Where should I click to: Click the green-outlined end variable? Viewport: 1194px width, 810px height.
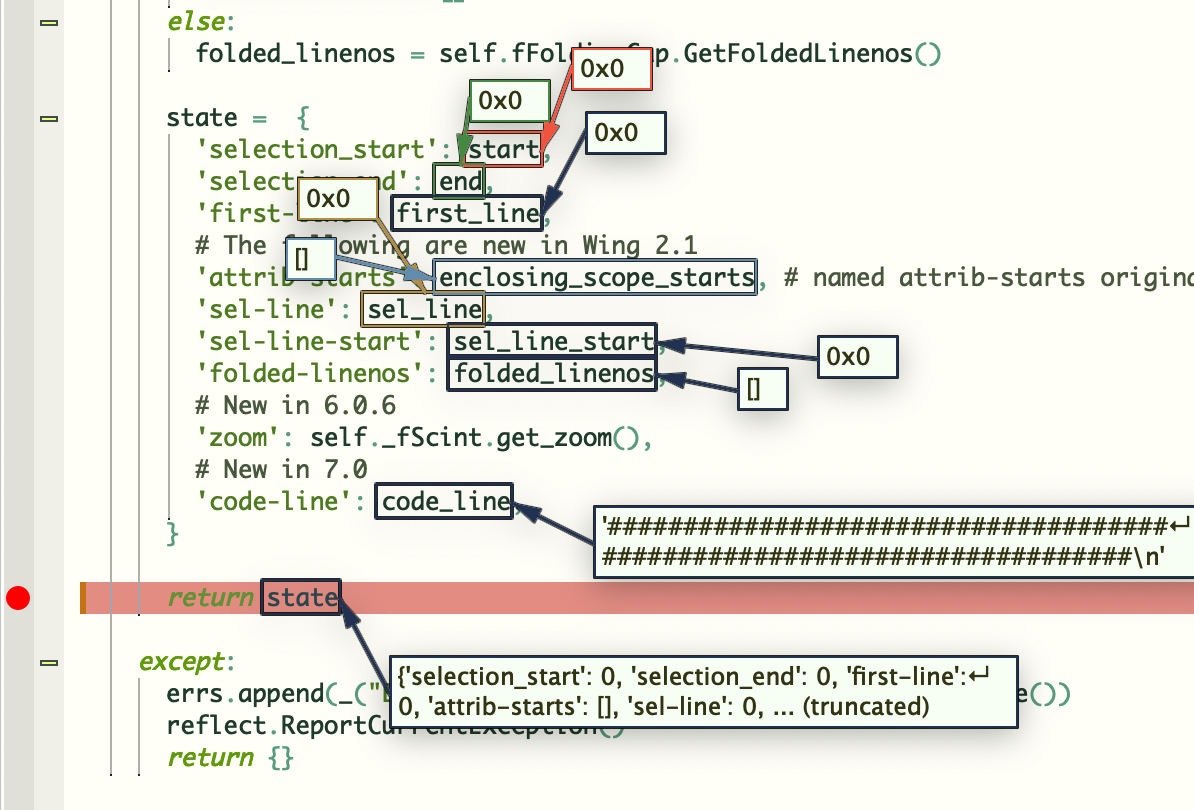[459, 181]
